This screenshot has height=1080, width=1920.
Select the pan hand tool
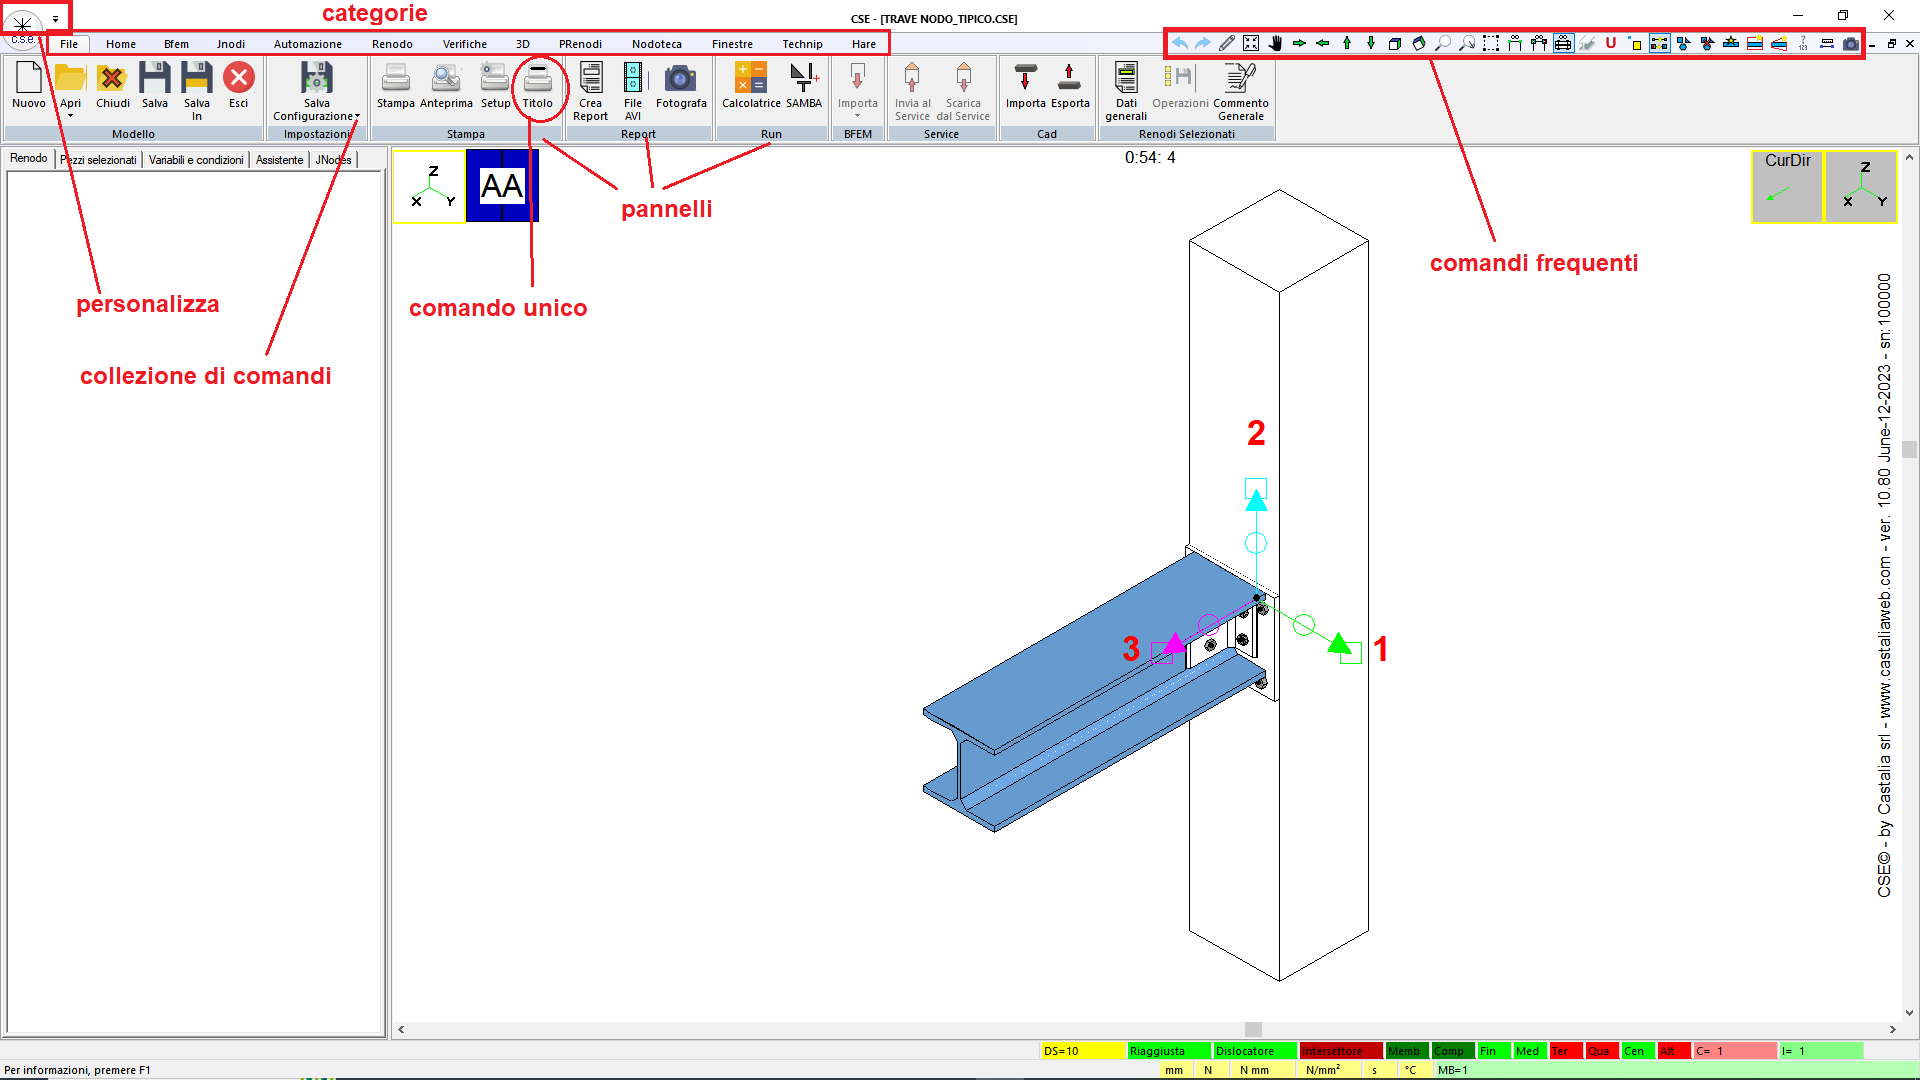pos(1275,43)
